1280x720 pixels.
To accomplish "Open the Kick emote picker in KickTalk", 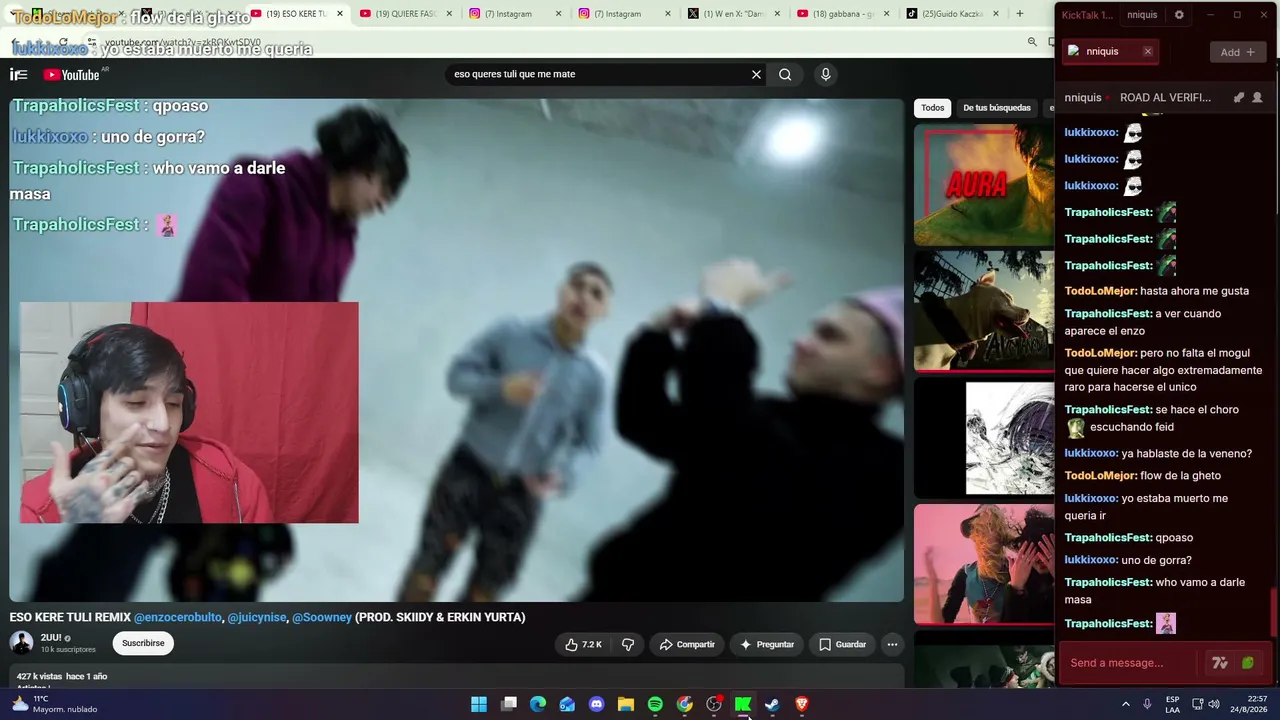I will point(1248,663).
